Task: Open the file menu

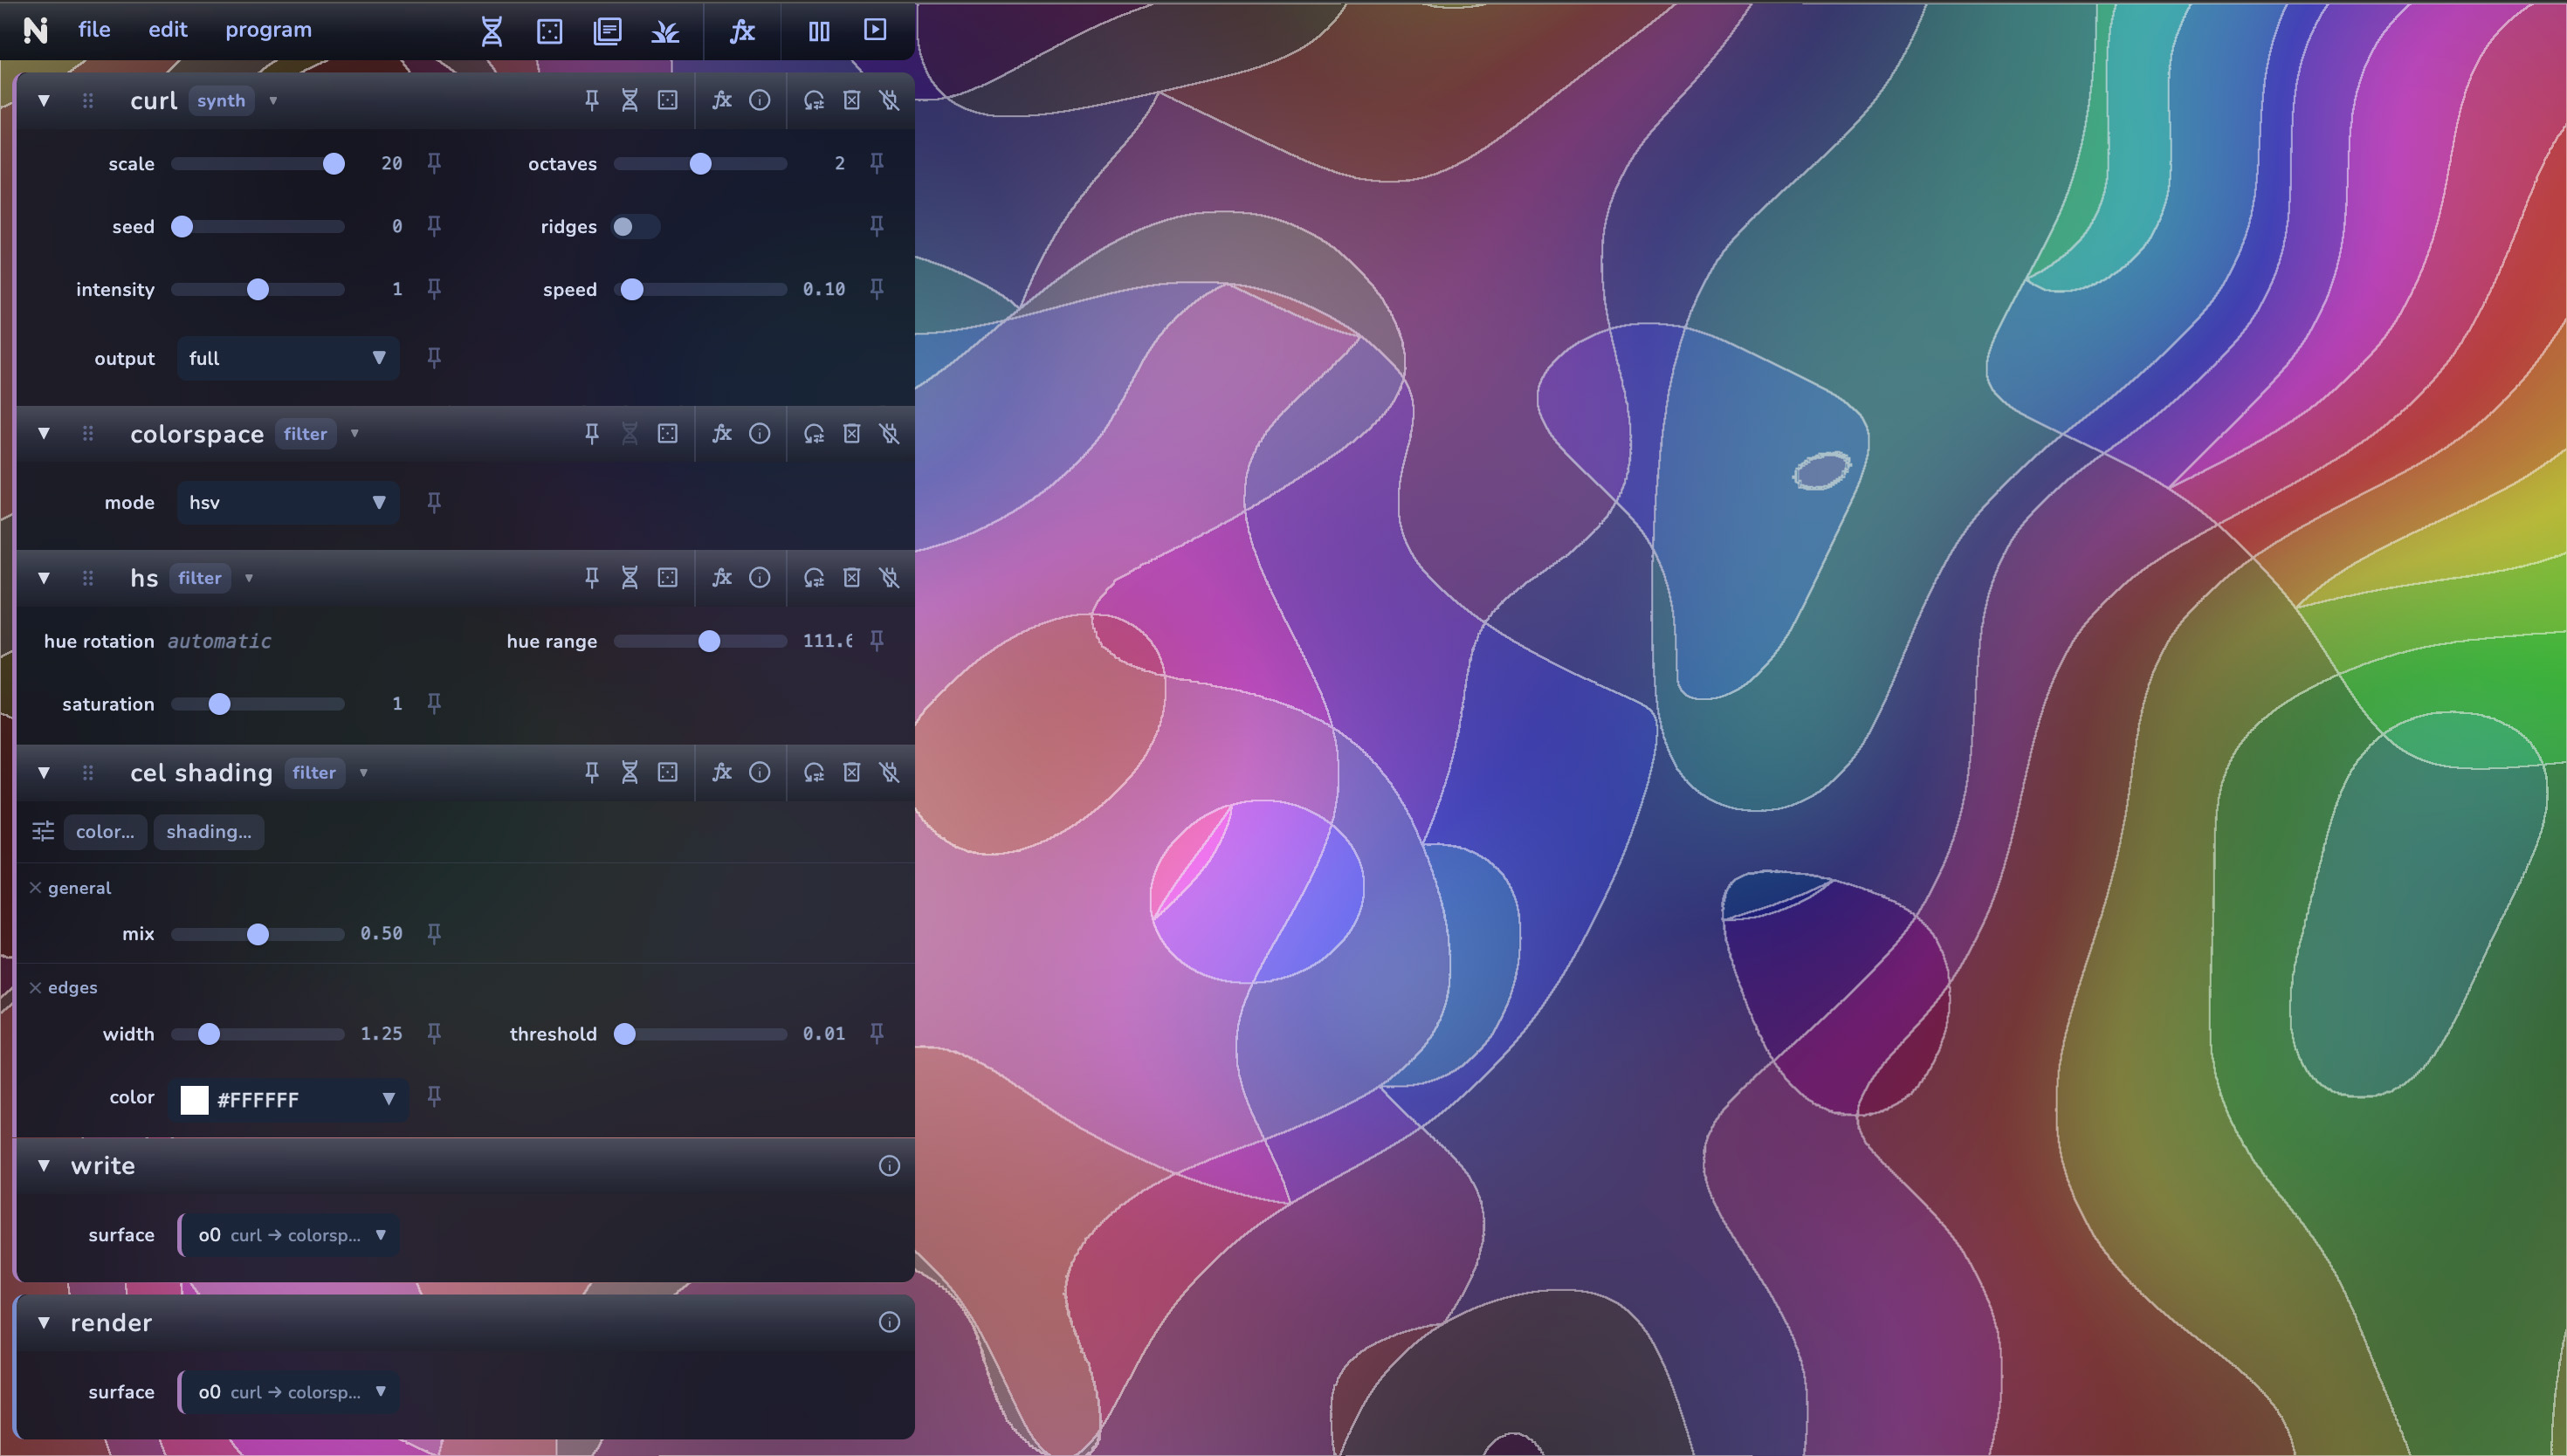Action: tap(94, 30)
